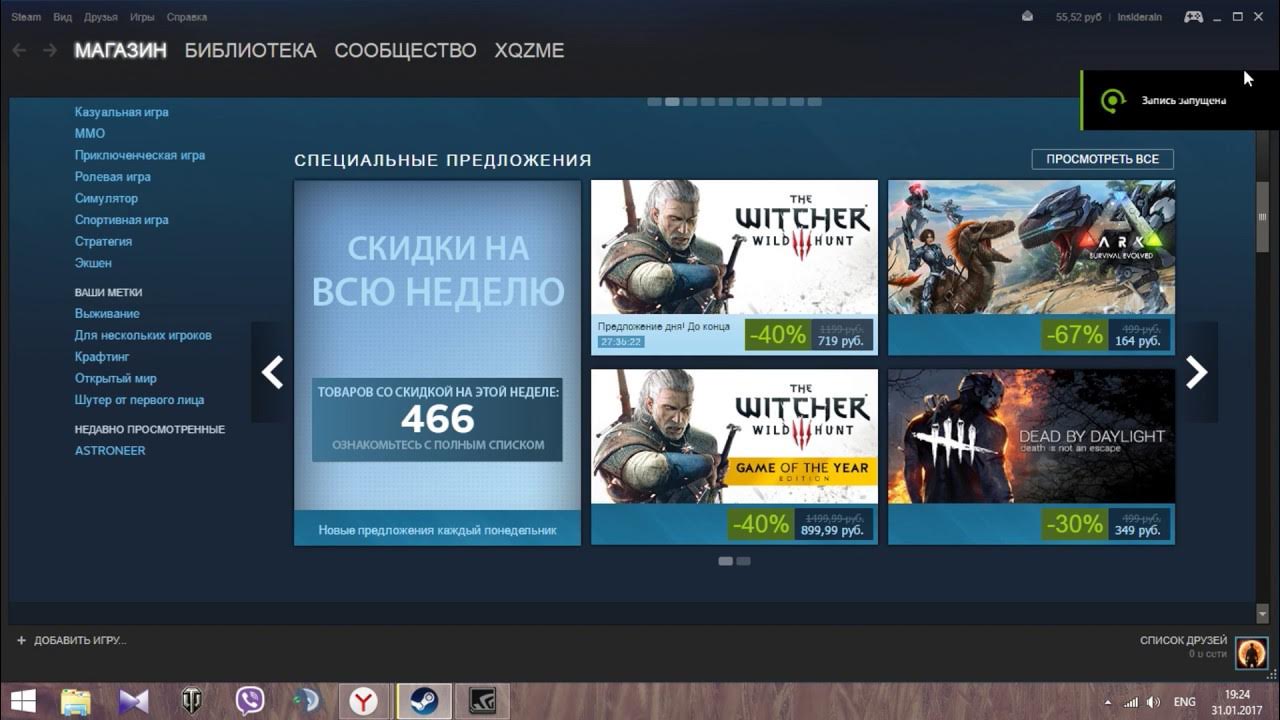The image size is (1280, 720).
Task: Switch to the СООБЩЕСТВО tab
Action: pyautogui.click(x=405, y=50)
